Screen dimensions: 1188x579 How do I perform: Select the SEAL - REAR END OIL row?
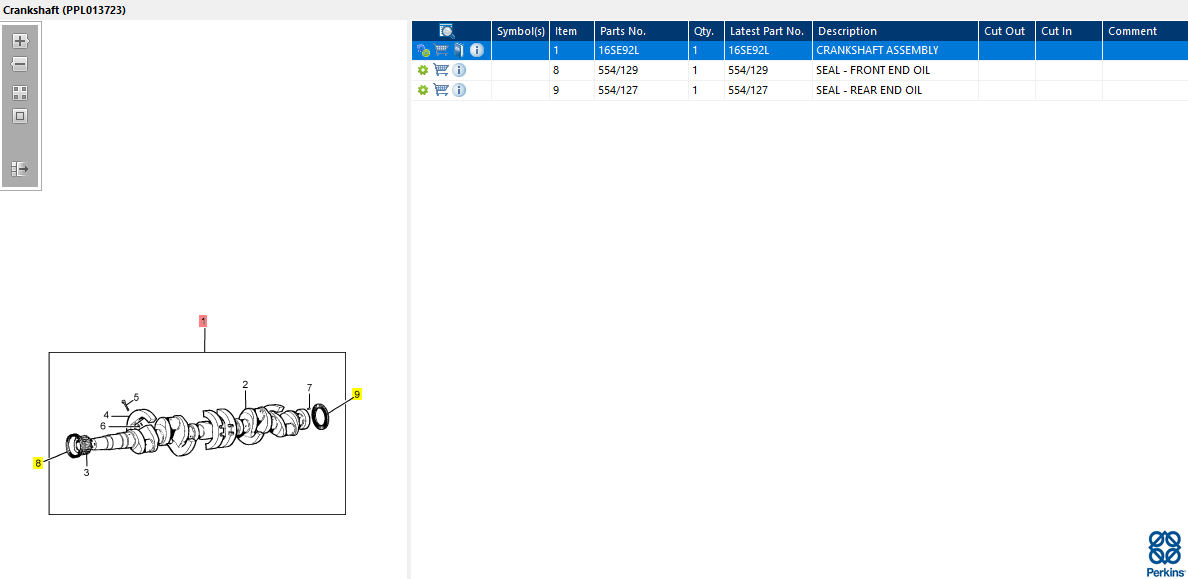799,90
